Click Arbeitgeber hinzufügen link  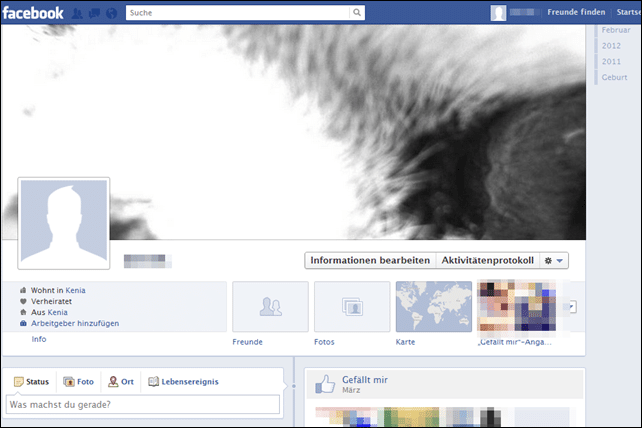75,324
